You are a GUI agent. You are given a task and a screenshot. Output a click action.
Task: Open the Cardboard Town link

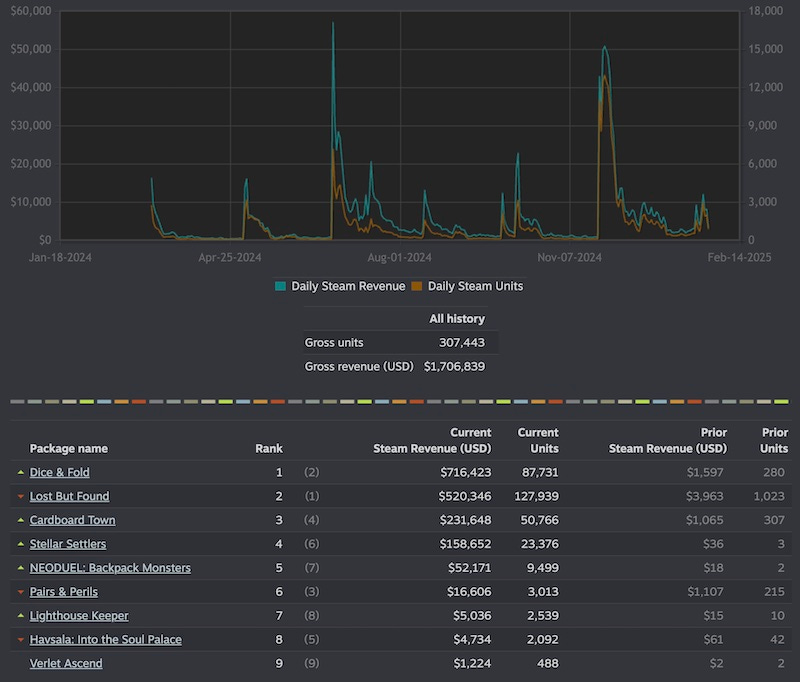[72, 520]
